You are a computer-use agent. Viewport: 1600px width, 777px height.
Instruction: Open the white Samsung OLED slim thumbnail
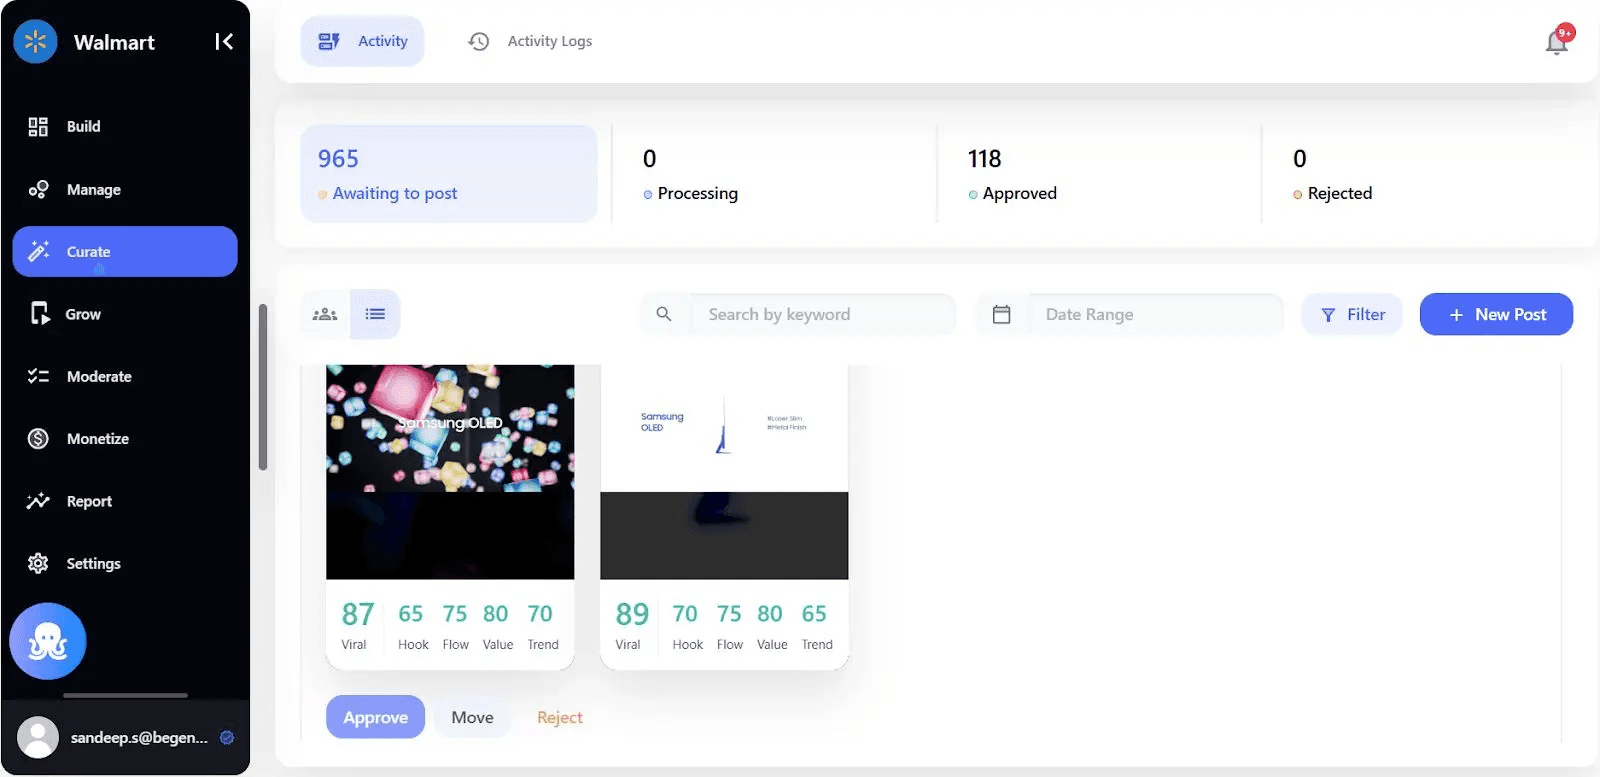[x=724, y=472]
